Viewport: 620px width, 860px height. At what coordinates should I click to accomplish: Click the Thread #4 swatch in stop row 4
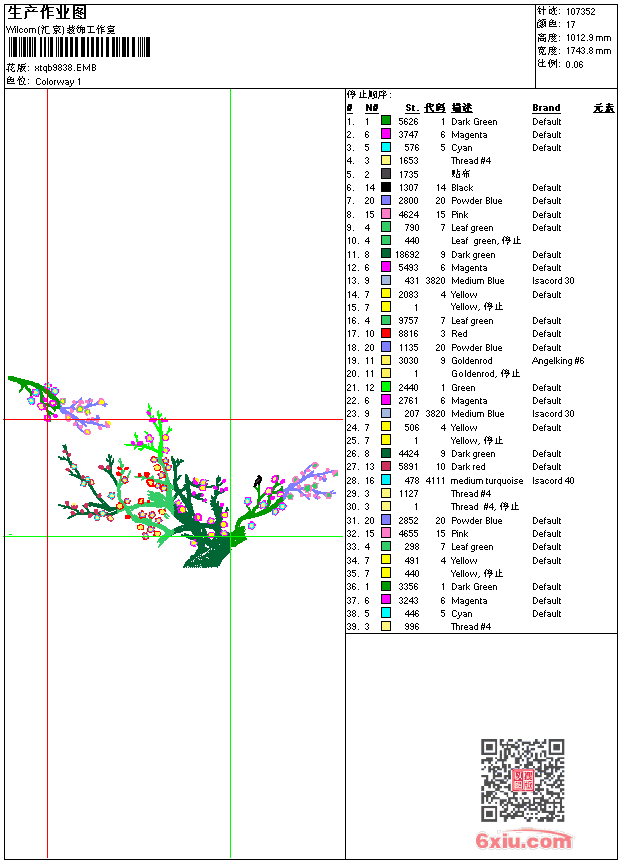(386, 160)
